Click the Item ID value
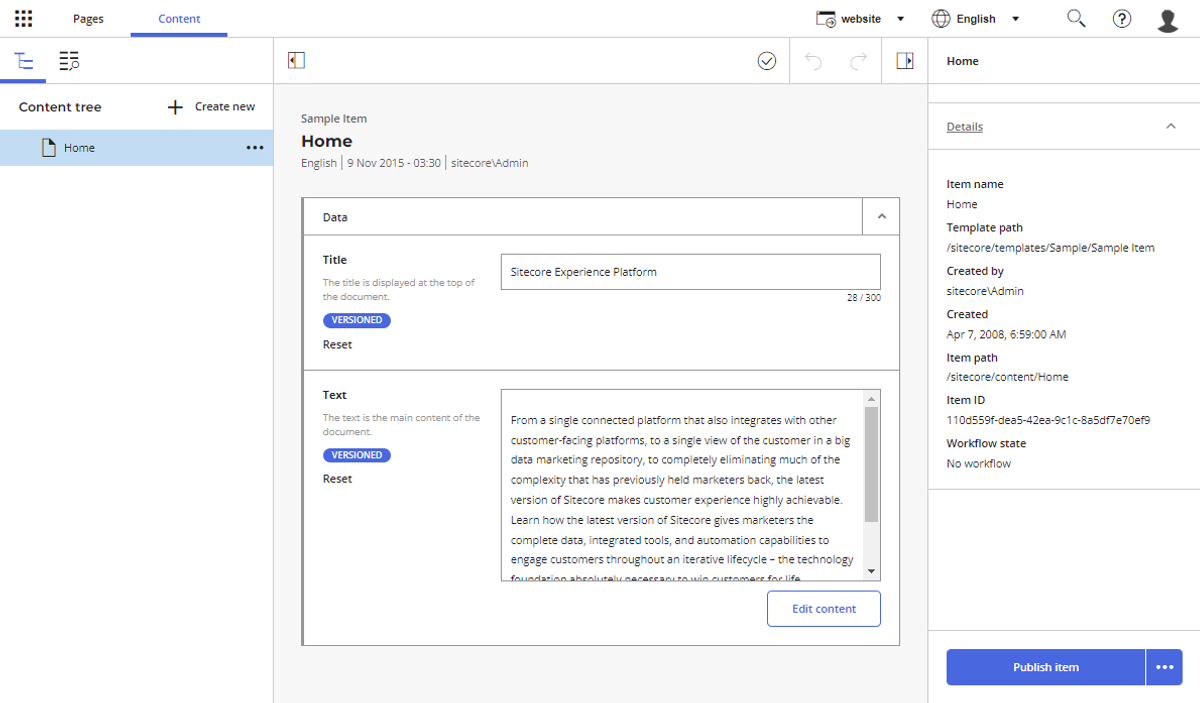The width and height of the screenshot is (1200, 703). pyautogui.click(x=1048, y=420)
